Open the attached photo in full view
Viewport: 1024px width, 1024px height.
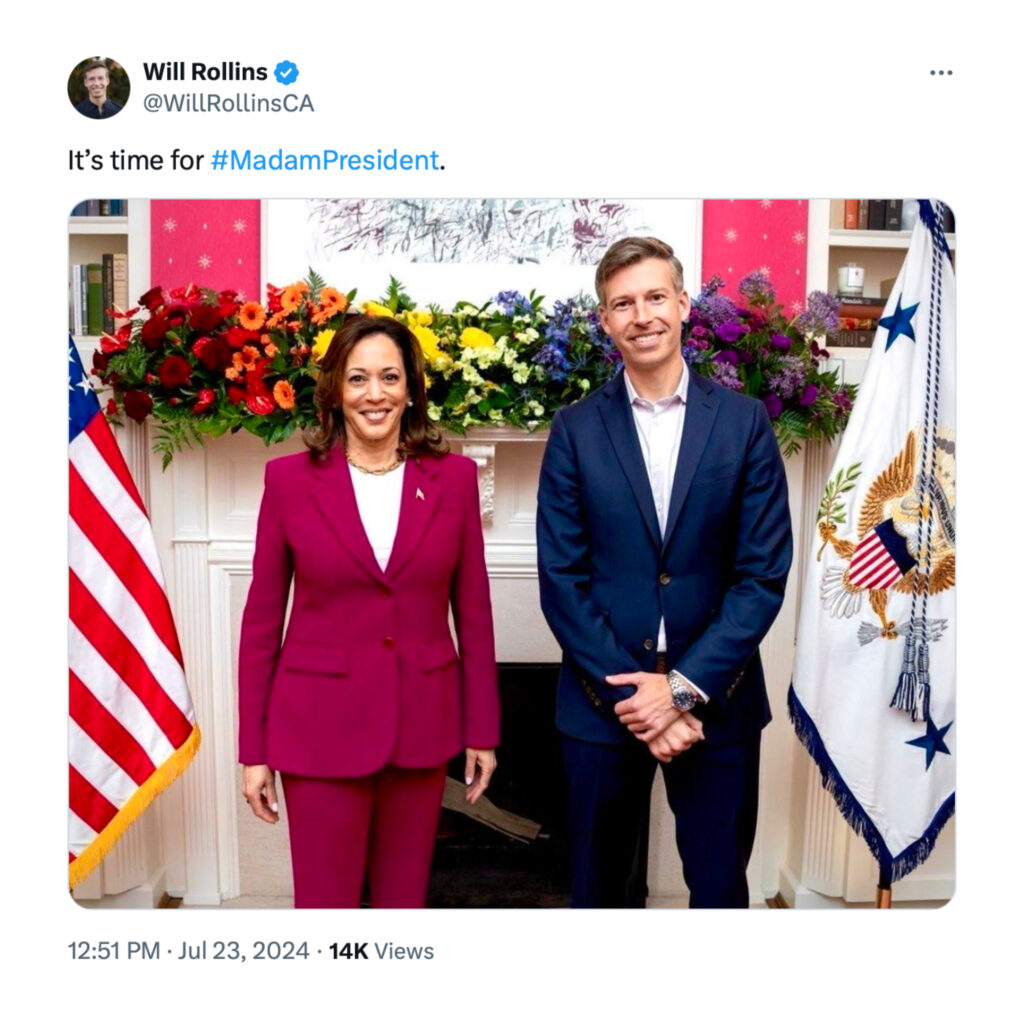(x=512, y=554)
